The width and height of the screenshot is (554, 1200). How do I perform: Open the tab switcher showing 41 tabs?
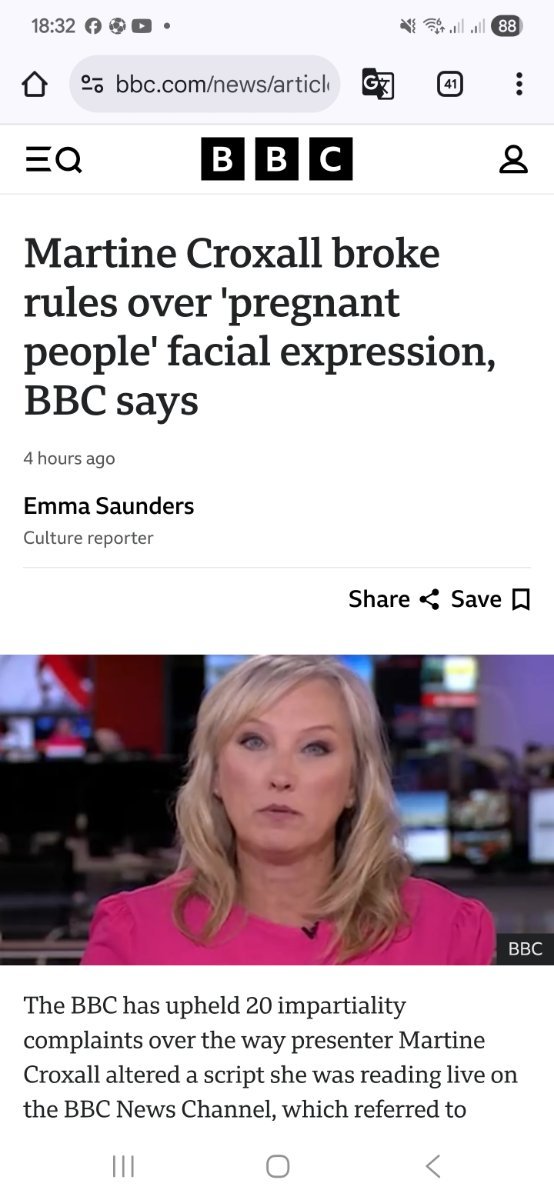pos(450,84)
